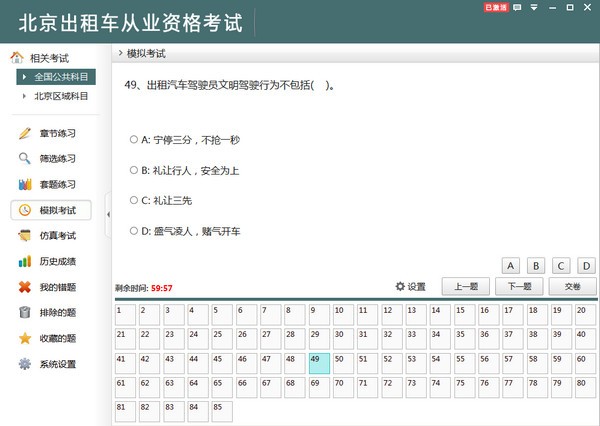The width and height of the screenshot is (600, 426).
Task: Jump to question 1 in the grid
Action: pyautogui.click(x=125, y=315)
